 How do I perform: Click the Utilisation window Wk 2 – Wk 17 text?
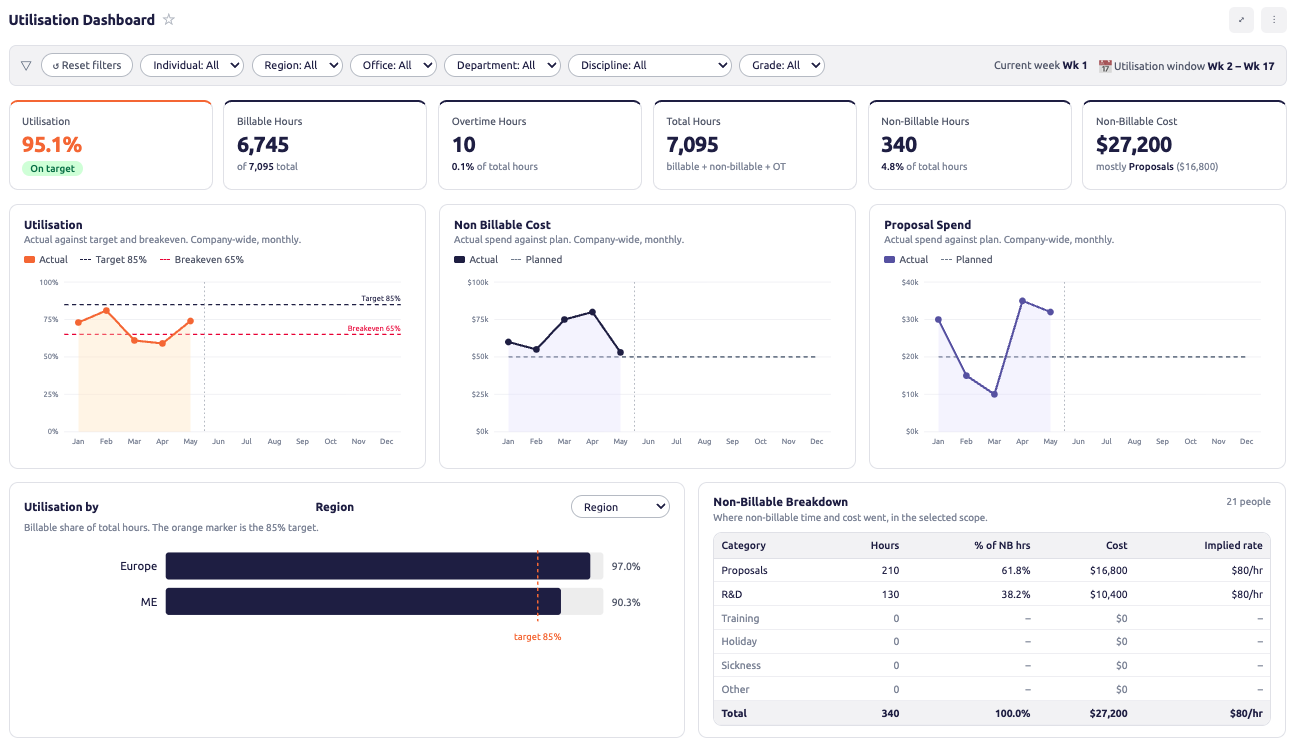click(x=1194, y=66)
